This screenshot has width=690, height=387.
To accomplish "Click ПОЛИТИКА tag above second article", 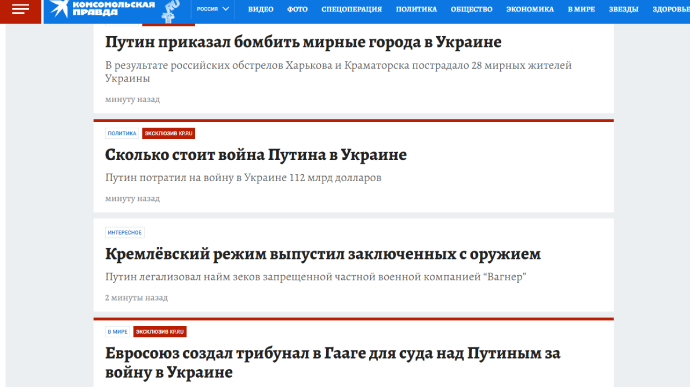I will (x=122, y=133).
